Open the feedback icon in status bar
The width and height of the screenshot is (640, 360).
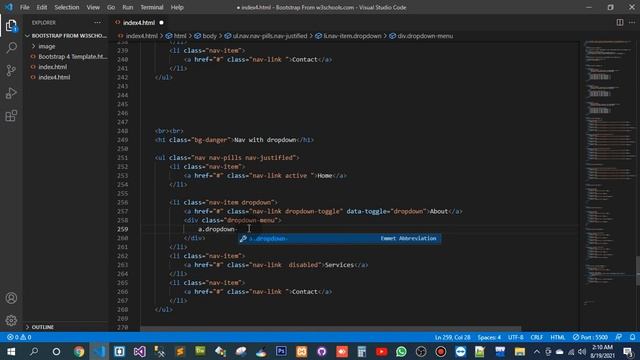[619, 337]
